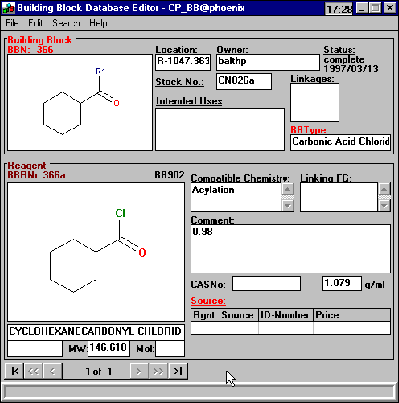Click the empty field left of MW

point(35,349)
